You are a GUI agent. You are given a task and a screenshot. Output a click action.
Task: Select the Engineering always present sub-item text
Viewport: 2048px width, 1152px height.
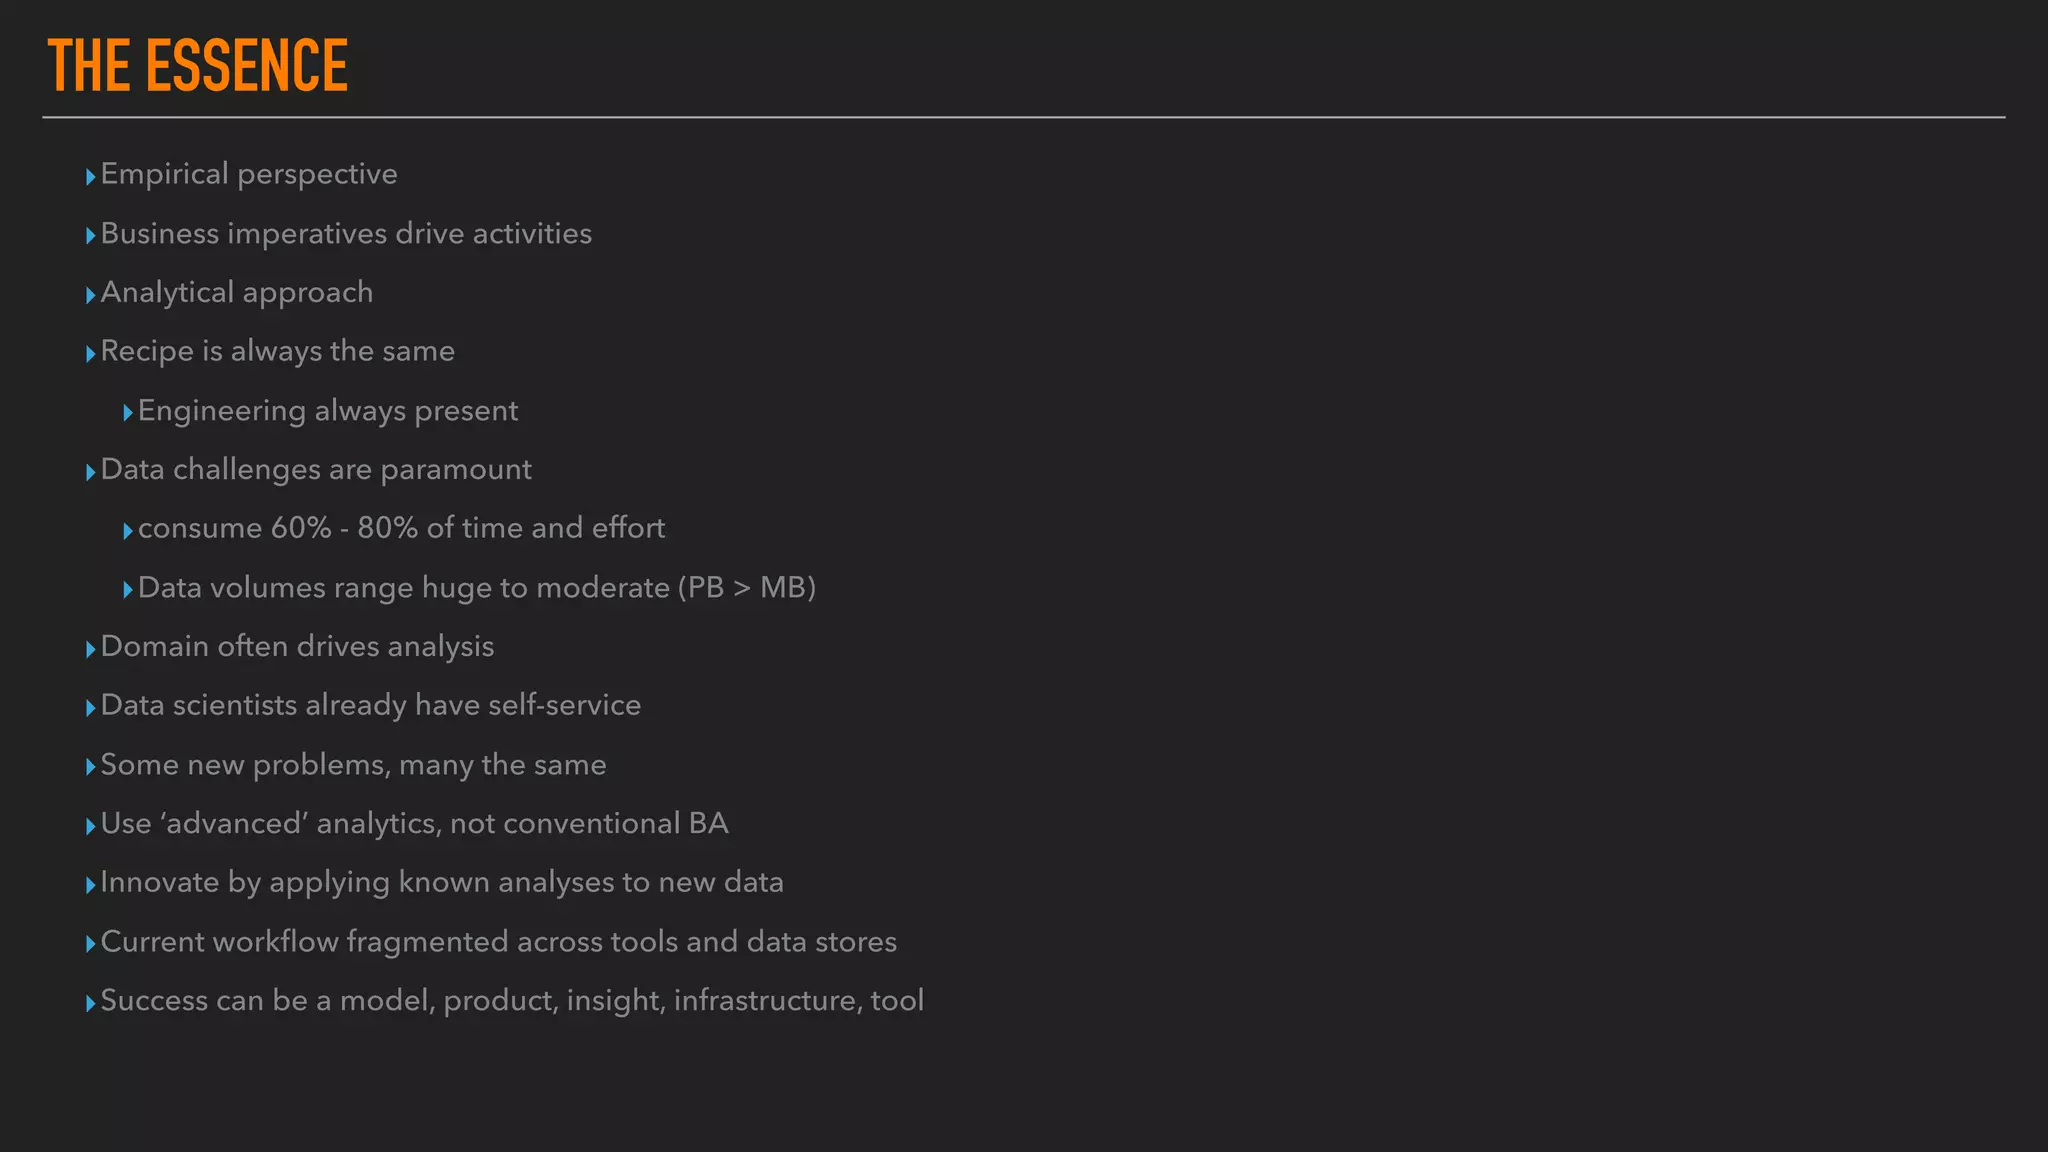(x=328, y=411)
